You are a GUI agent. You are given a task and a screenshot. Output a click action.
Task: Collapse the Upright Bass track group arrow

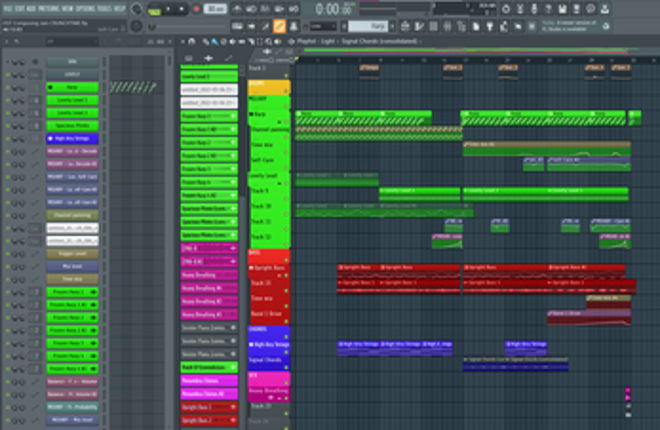pos(279,276)
